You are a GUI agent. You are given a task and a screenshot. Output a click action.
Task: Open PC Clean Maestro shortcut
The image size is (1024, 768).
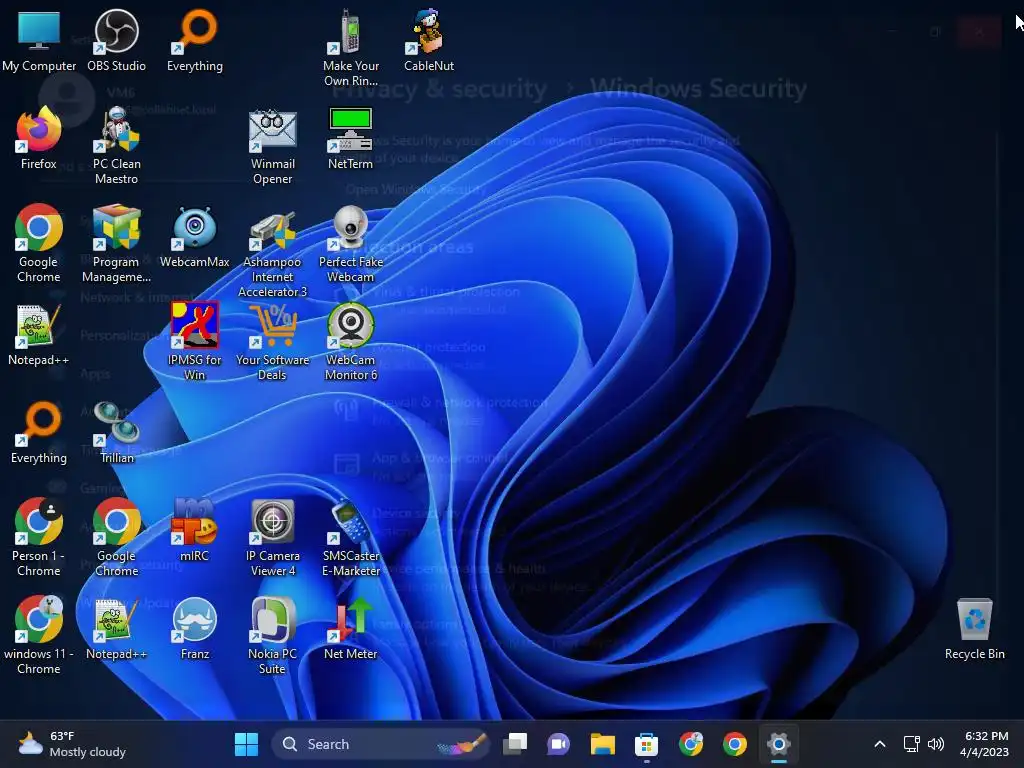click(116, 146)
